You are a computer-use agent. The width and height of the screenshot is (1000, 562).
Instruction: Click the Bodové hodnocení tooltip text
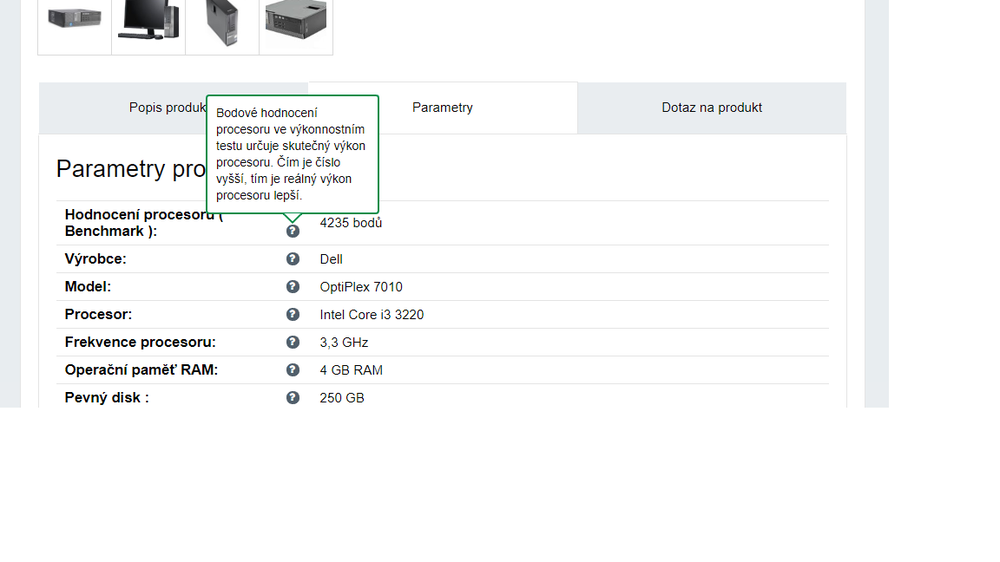[291, 154]
